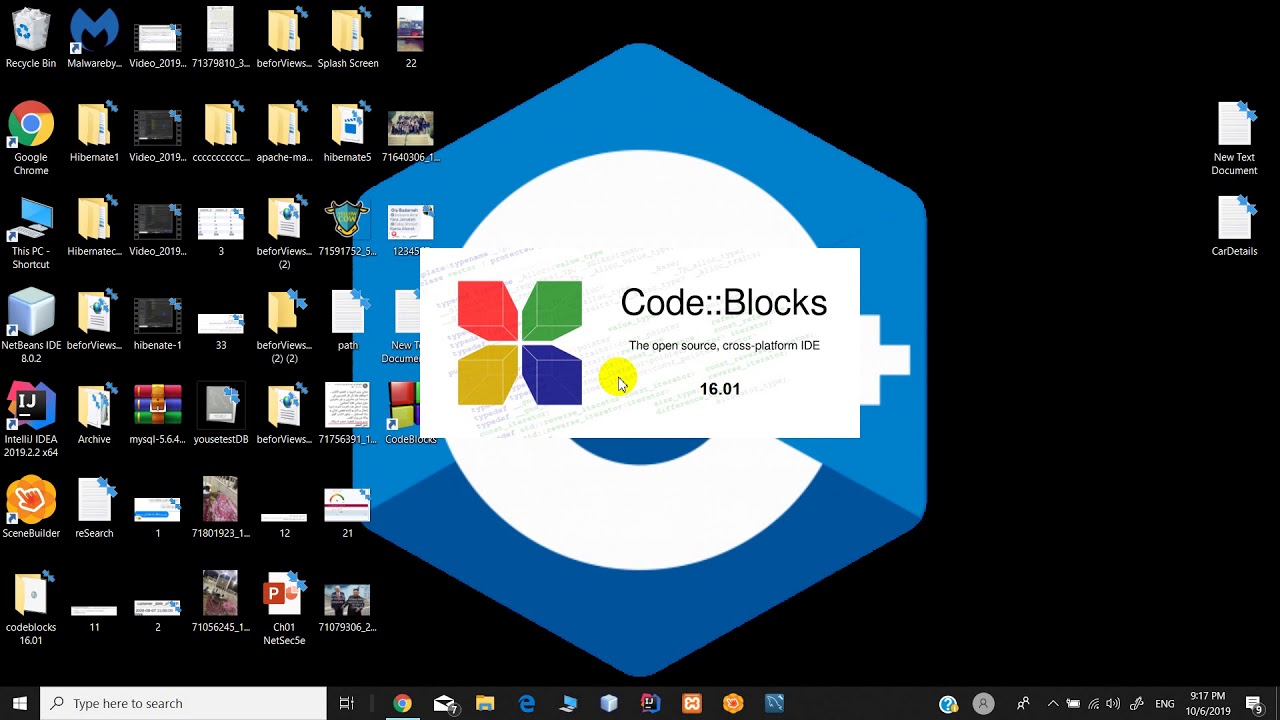Image resolution: width=1280 pixels, height=720 pixels.
Task: Open the volume control speaker icon
Action: [x=1113, y=703]
